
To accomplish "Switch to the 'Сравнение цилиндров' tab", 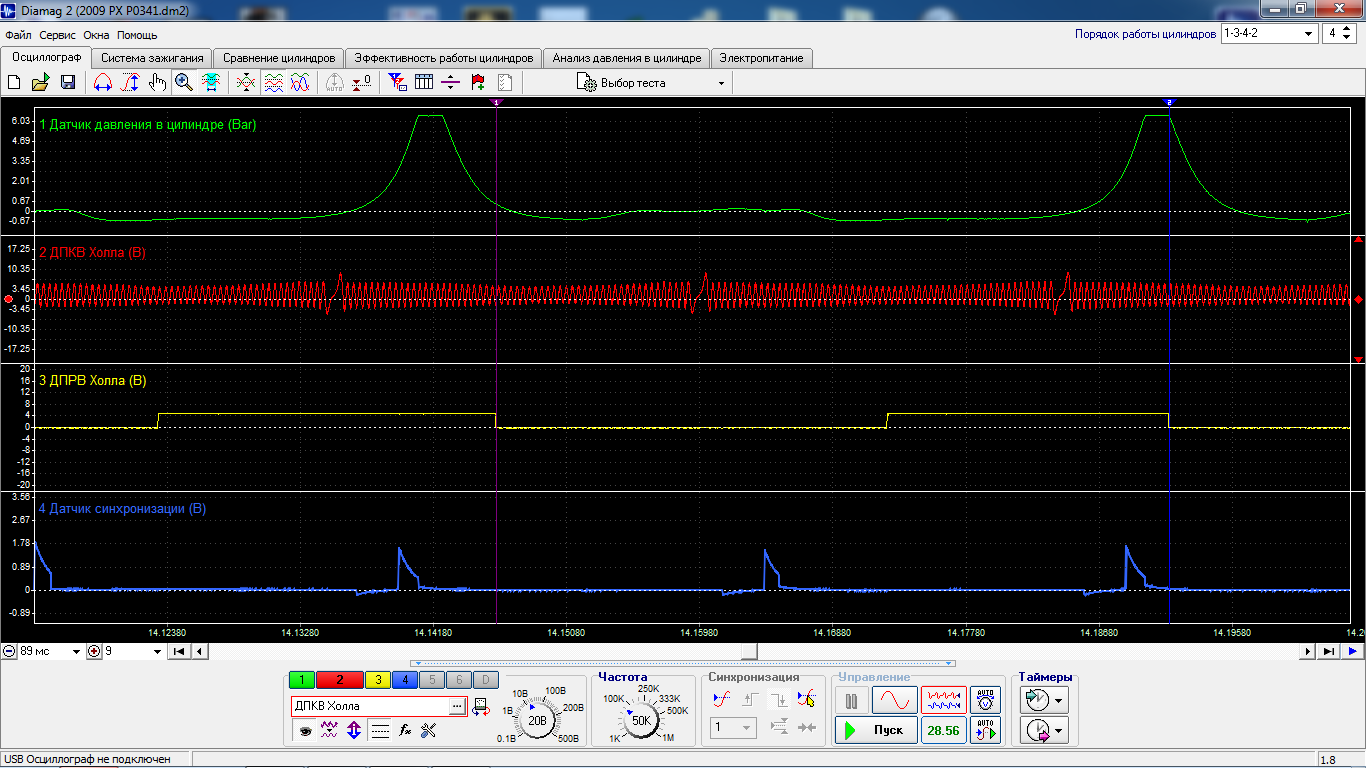I will (279, 58).
